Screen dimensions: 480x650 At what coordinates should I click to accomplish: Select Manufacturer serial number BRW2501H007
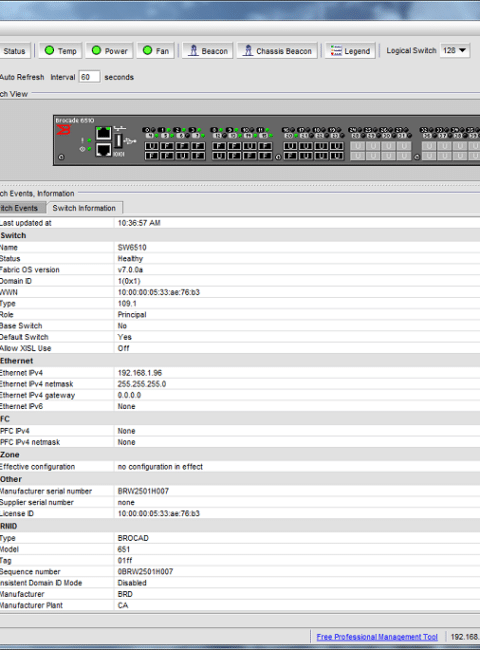click(x=143, y=491)
